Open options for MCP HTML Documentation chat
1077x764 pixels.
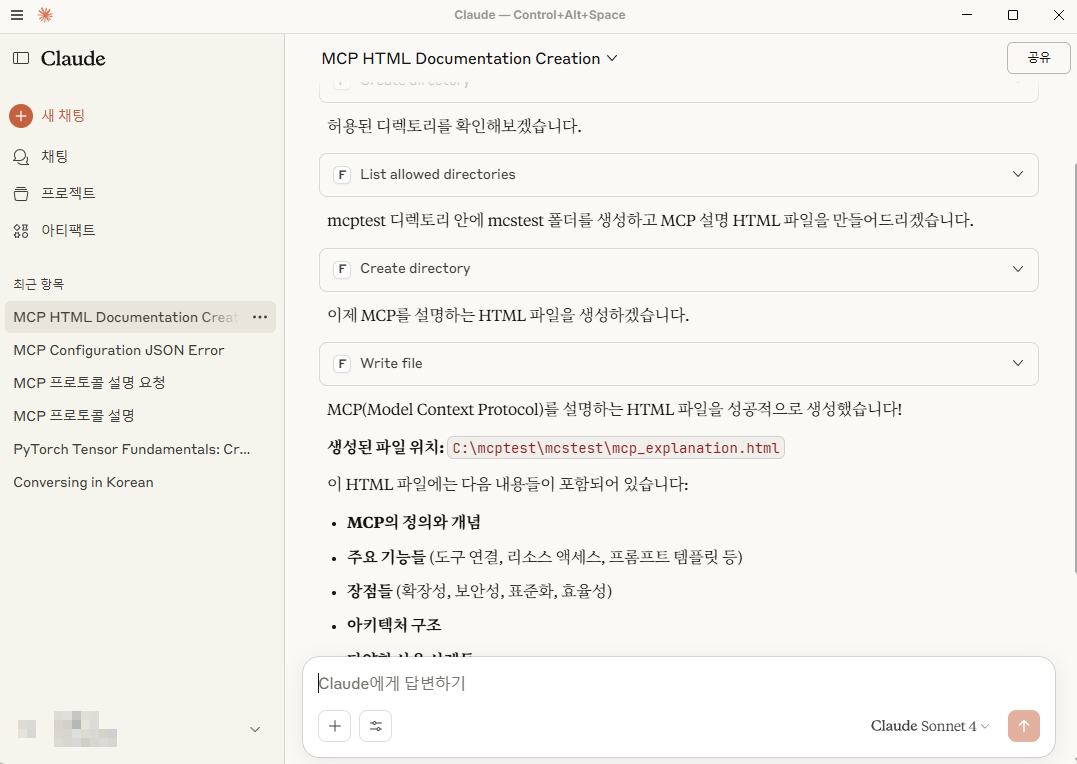260,317
